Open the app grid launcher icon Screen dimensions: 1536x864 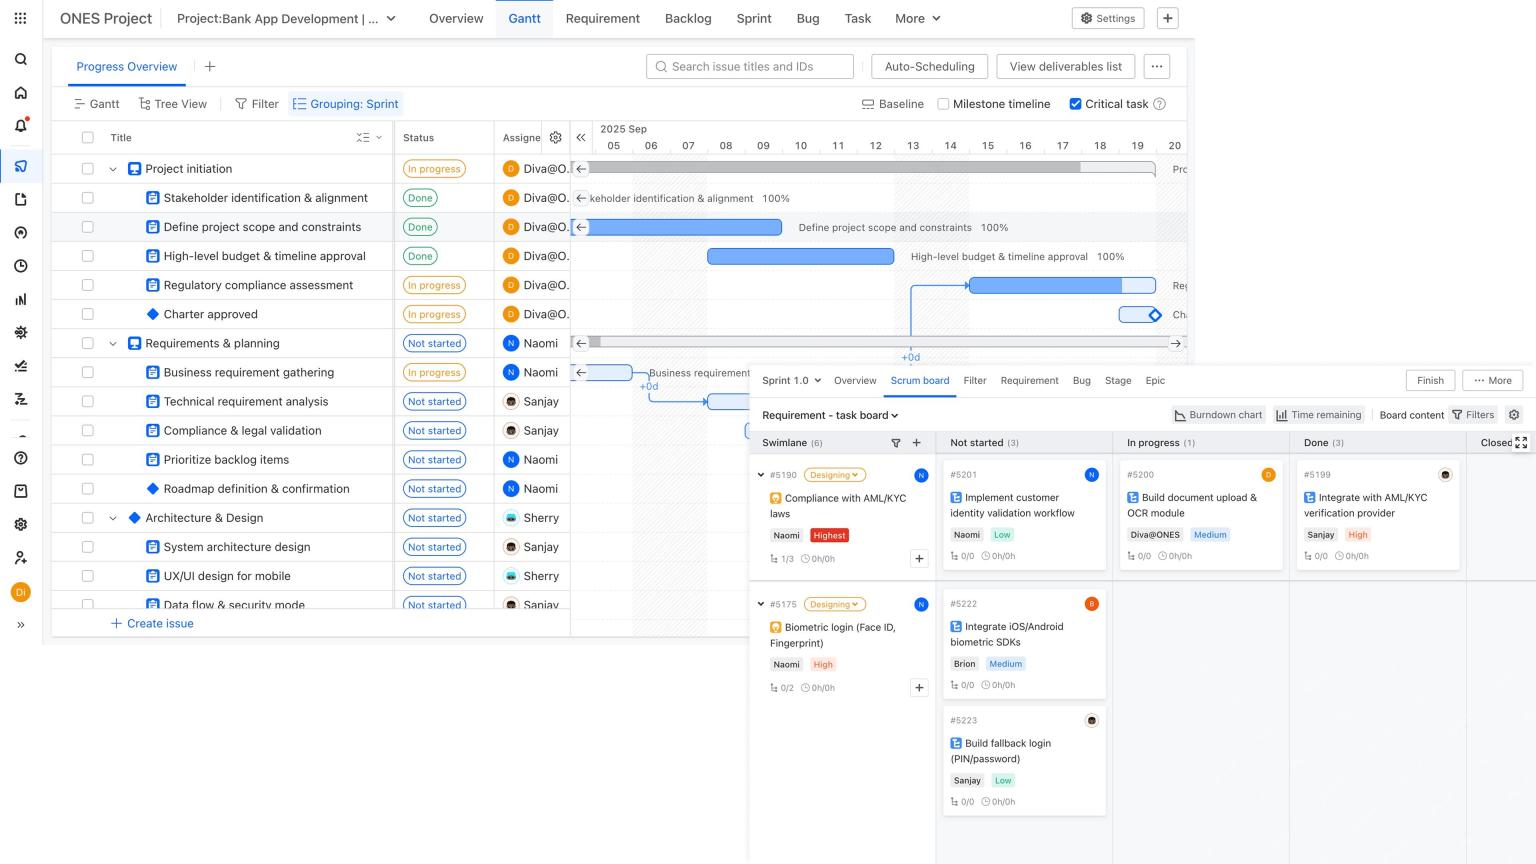tap(20, 18)
